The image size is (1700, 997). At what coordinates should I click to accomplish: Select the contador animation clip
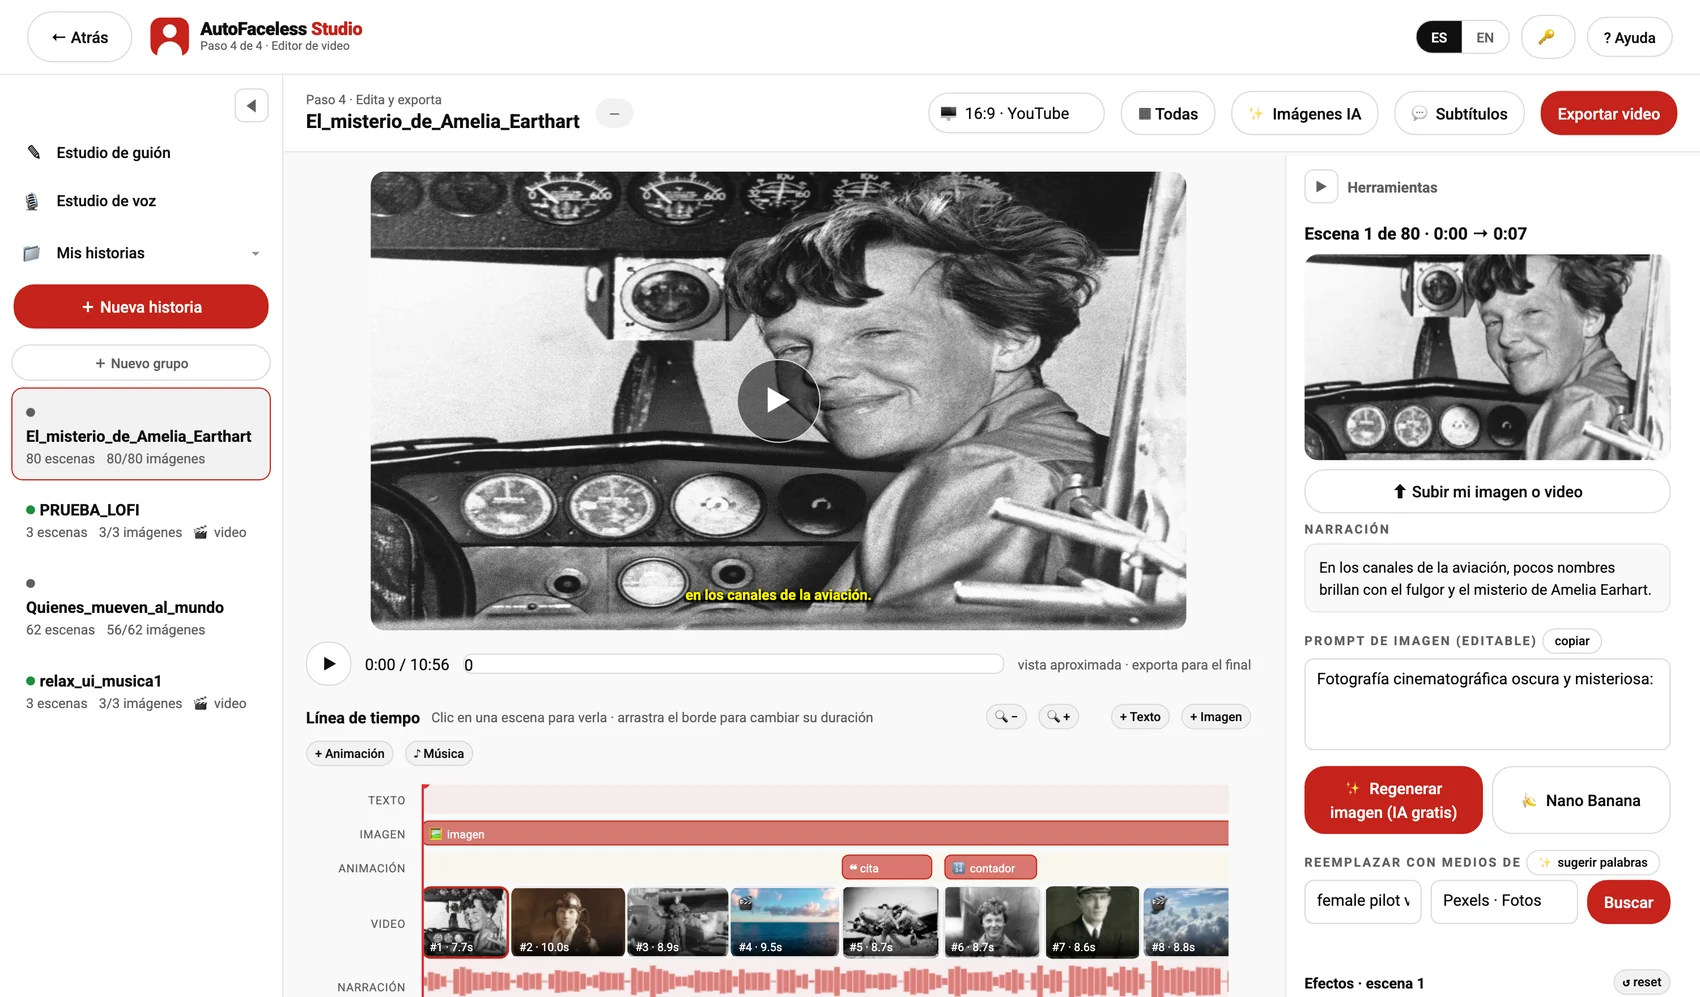click(x=990, y=868)
